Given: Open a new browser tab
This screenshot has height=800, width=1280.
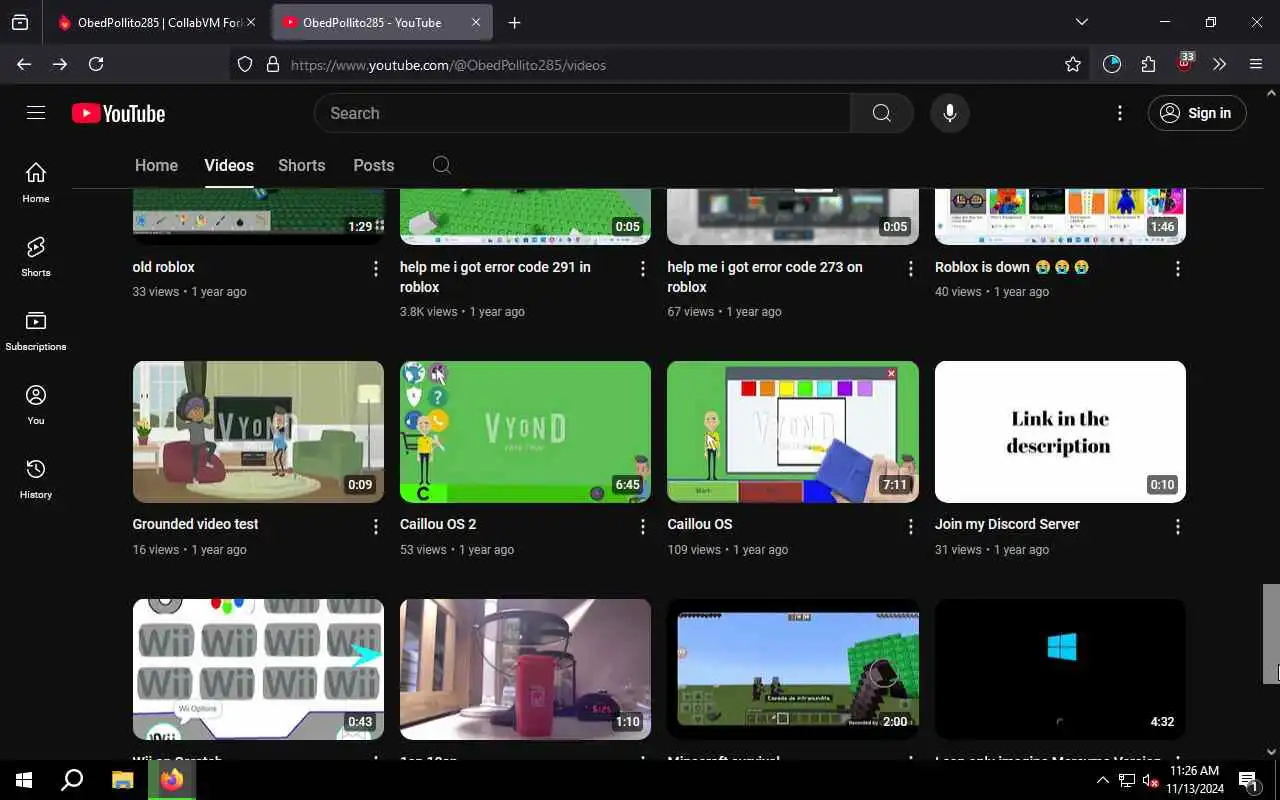Looking at the screenshot, I should (x=514, y=22).
